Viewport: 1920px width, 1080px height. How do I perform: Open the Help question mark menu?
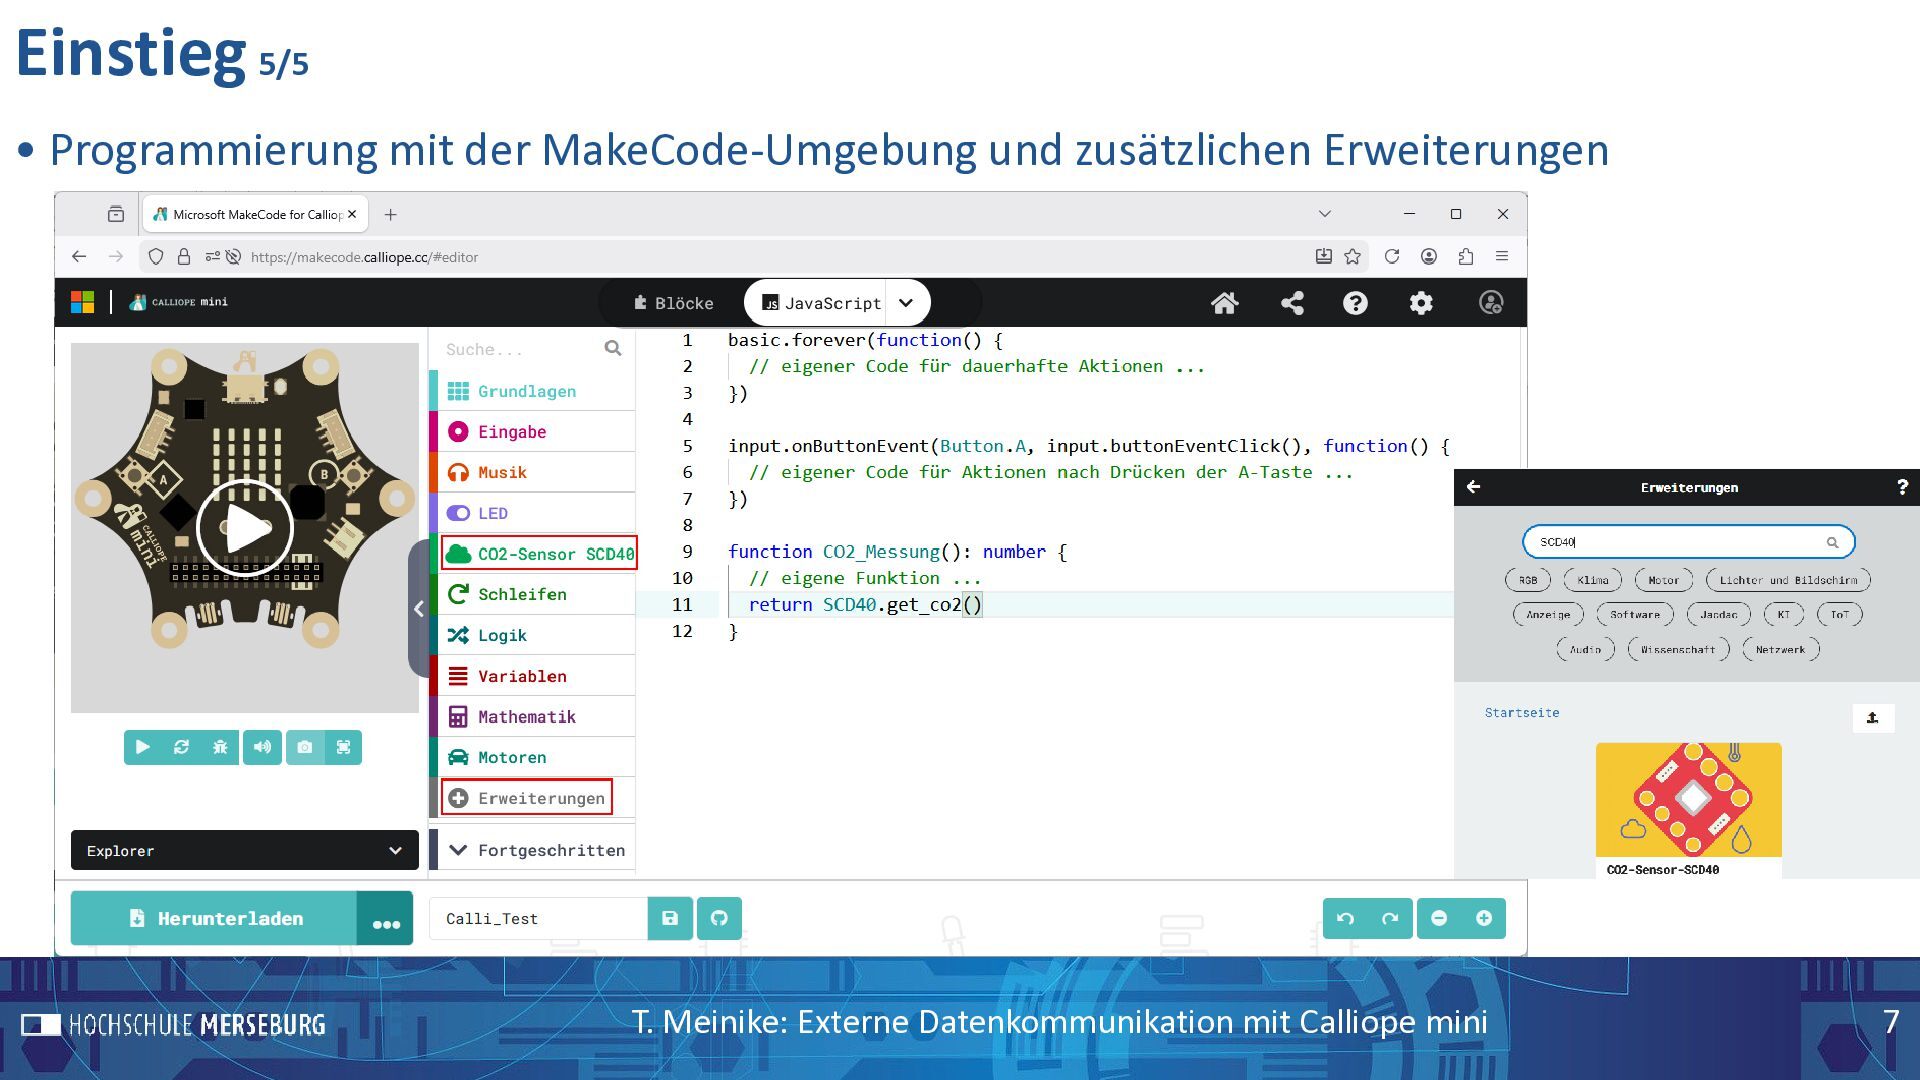pos(1355,303)
